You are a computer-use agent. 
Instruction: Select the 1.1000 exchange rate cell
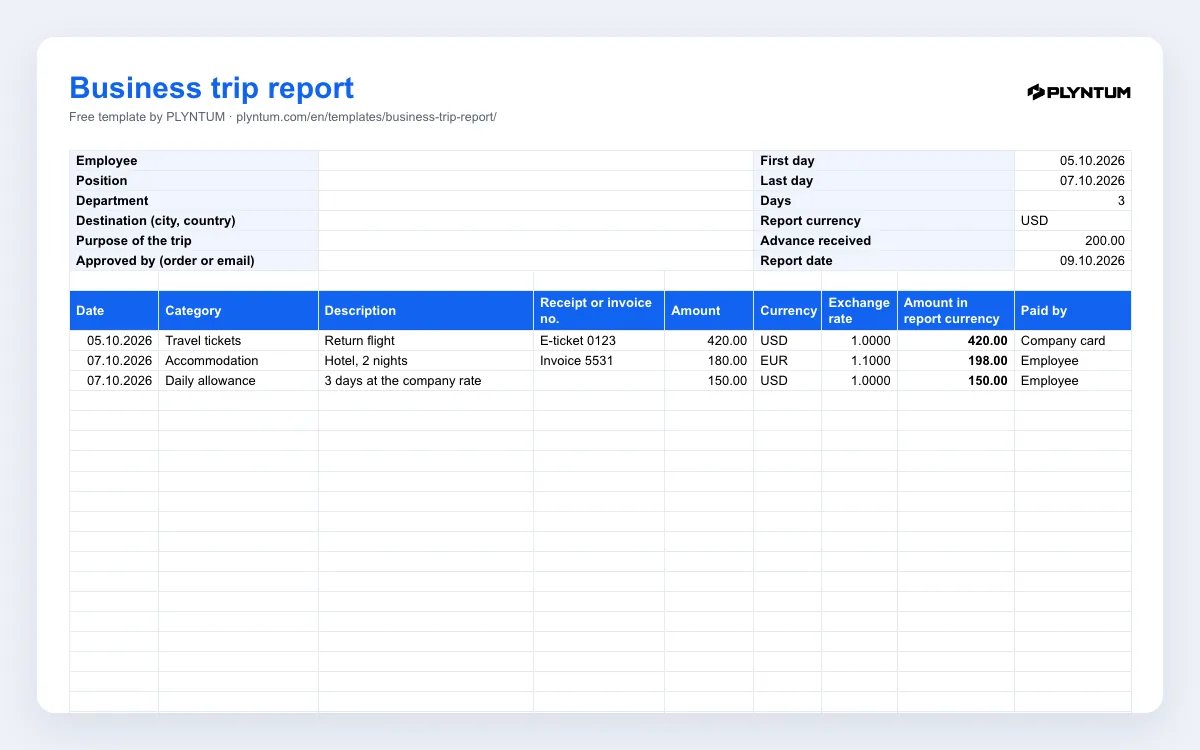pos(860,361)
